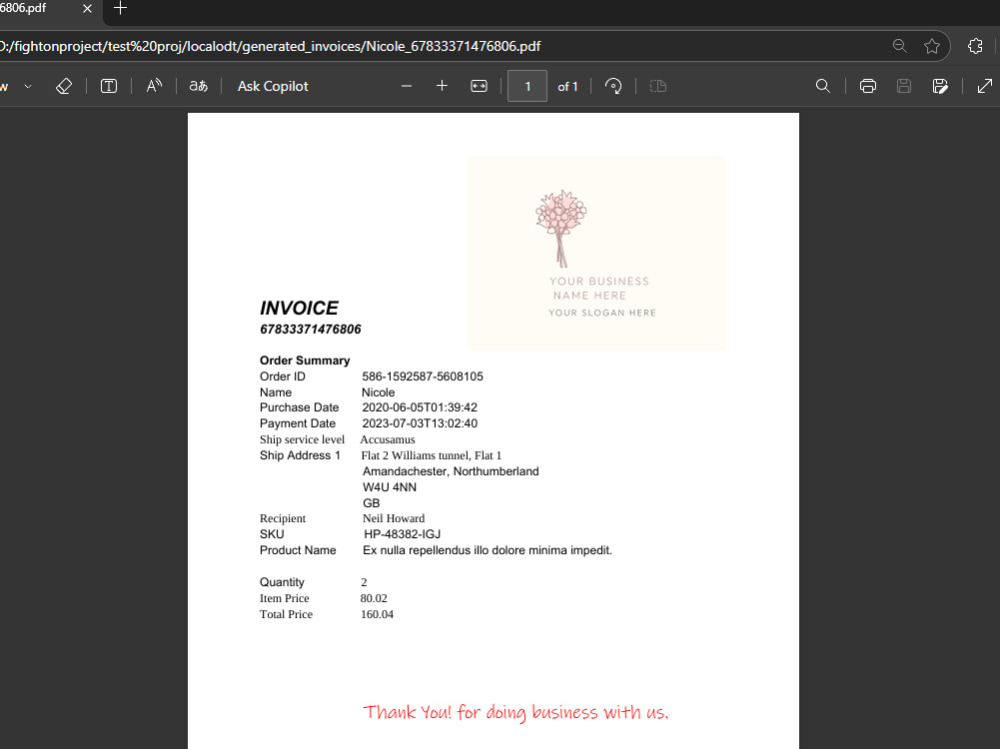Print the invoice PDF
Screen dimensions: 1000x749
click(868, 86)
